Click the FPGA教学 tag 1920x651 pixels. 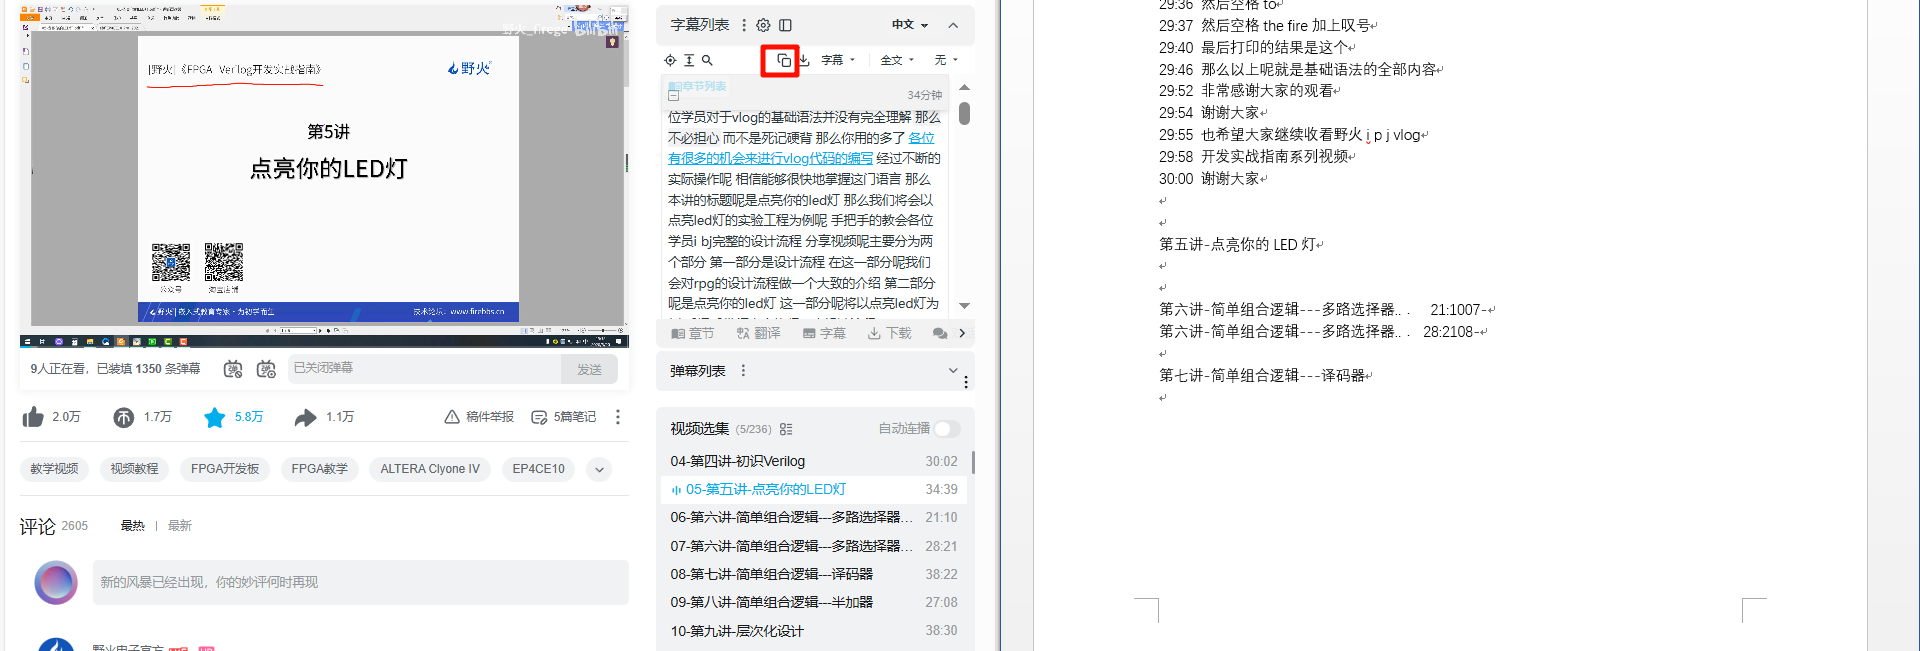point(320,469)
